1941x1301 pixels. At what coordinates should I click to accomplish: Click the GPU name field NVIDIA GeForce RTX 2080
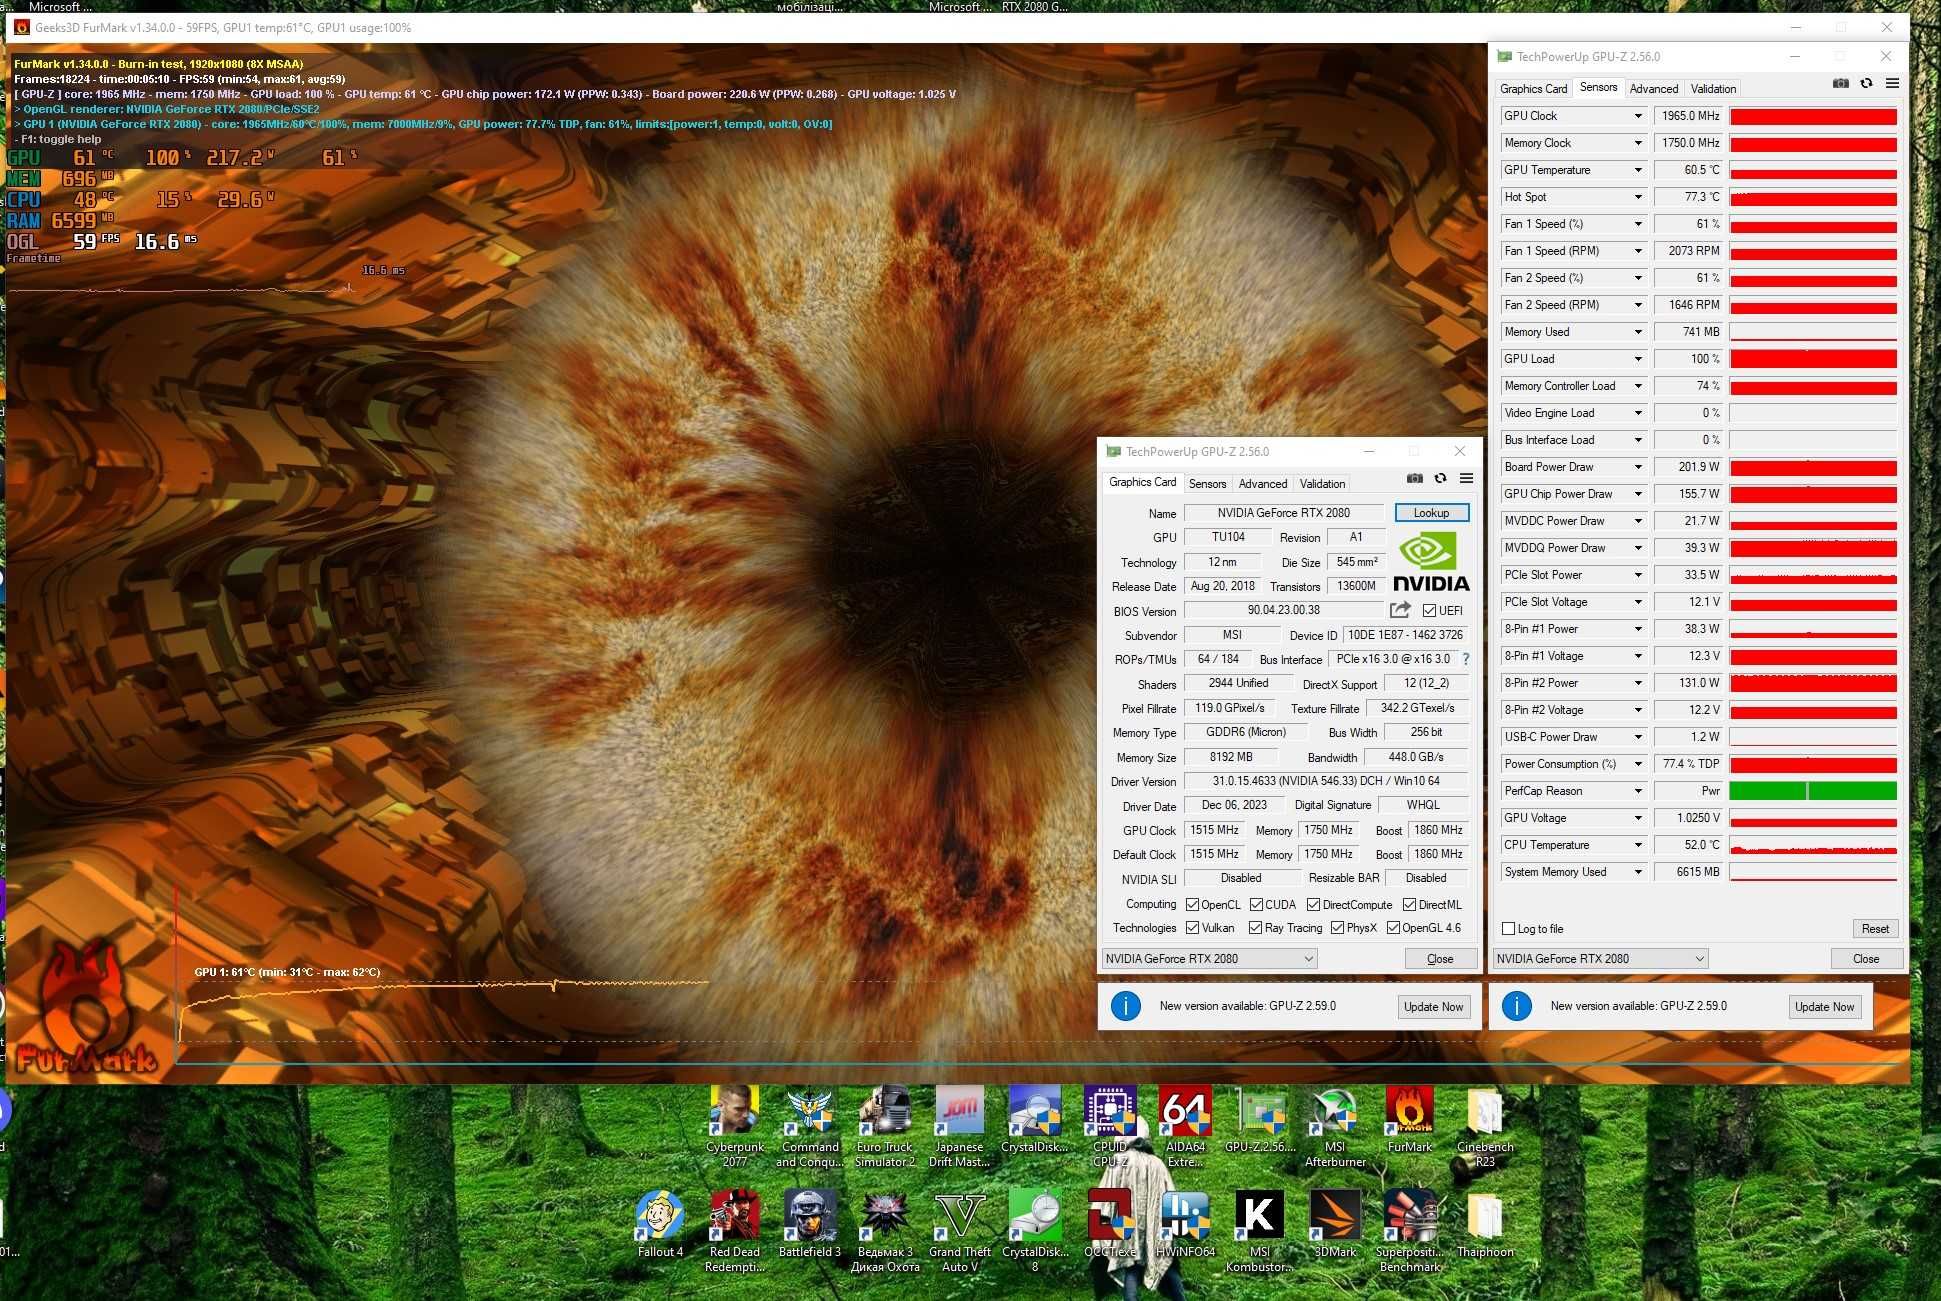pyautogui.click(x=1283, y=513)
